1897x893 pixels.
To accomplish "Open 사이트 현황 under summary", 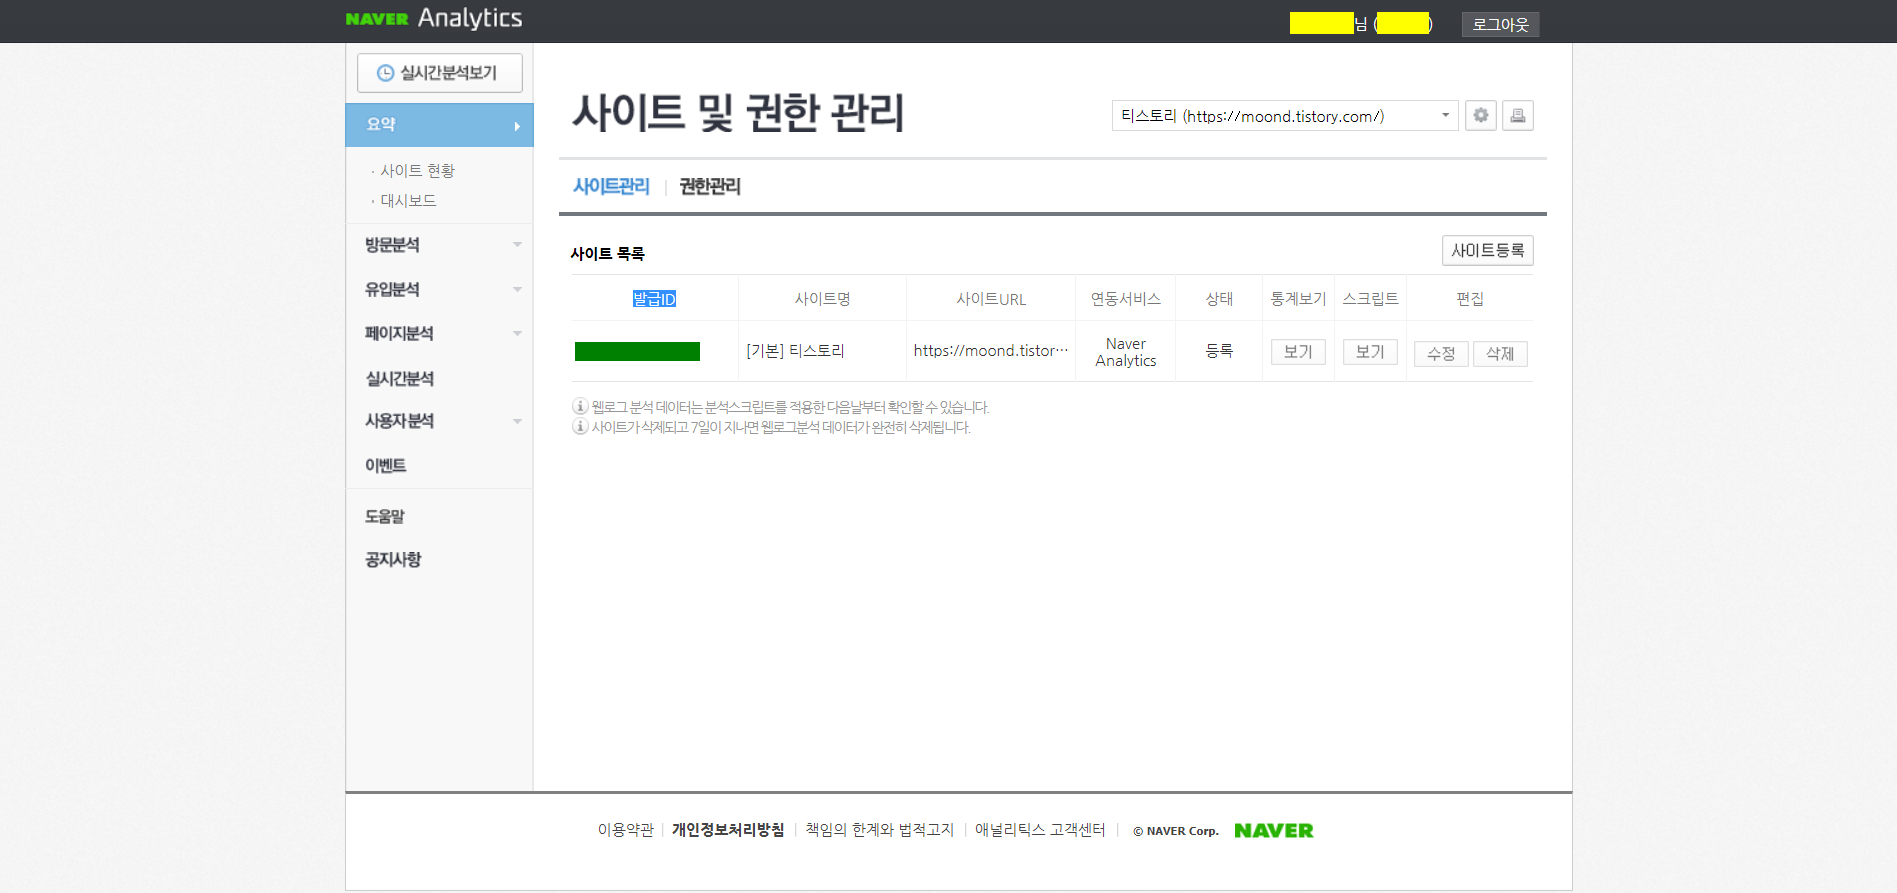I will coord(417,171).
